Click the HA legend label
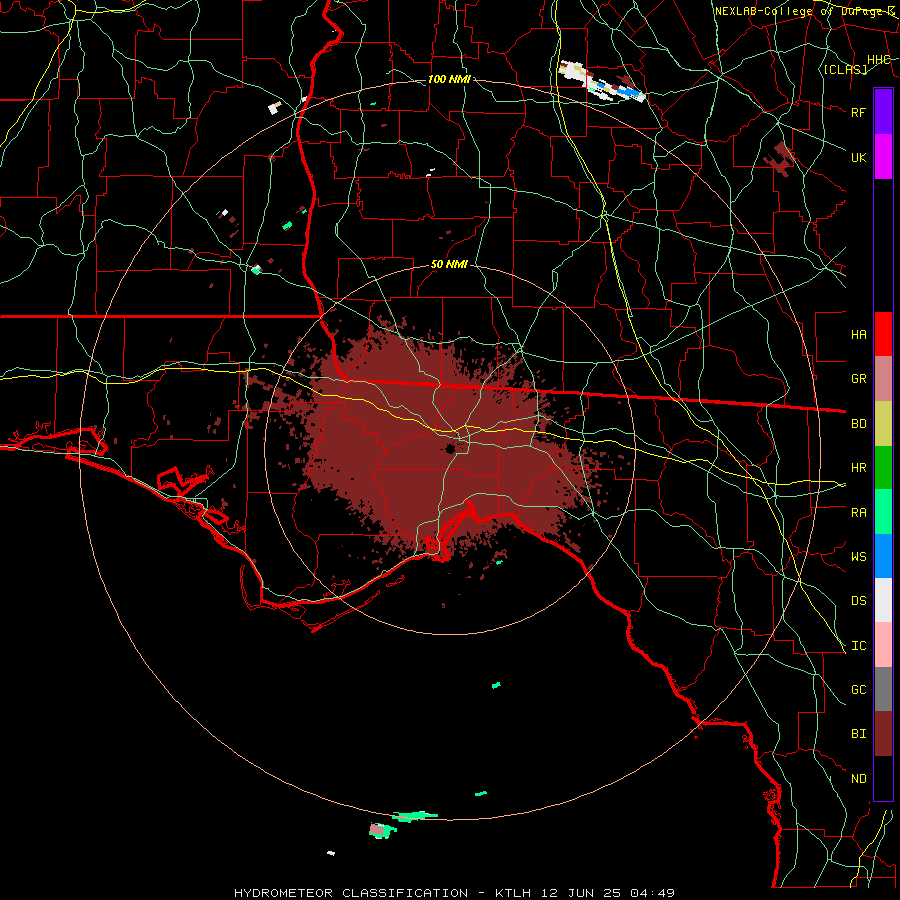900x900 pixels. click(858, 334)
